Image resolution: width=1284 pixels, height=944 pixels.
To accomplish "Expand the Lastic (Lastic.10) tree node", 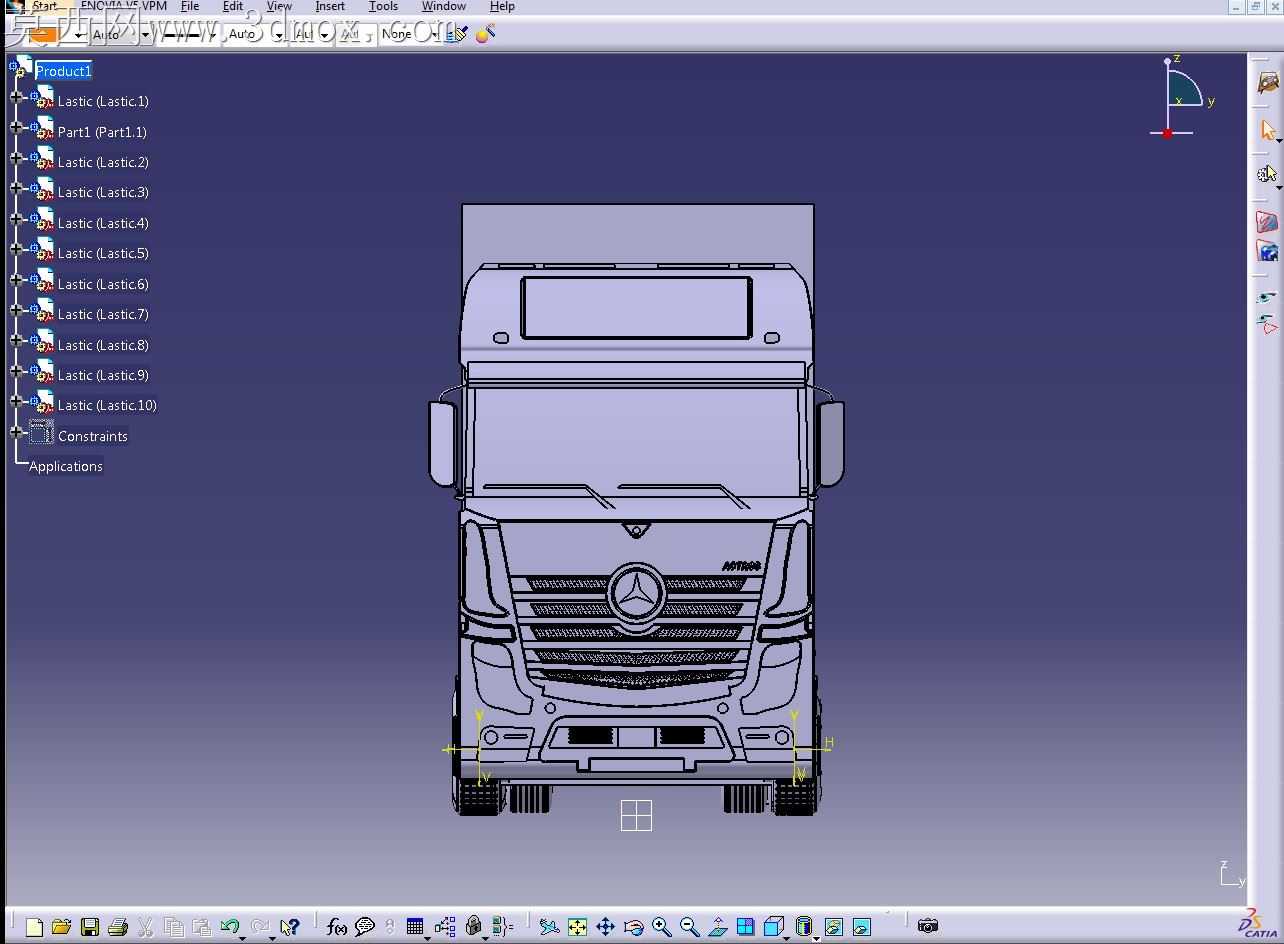I will 16,401.
